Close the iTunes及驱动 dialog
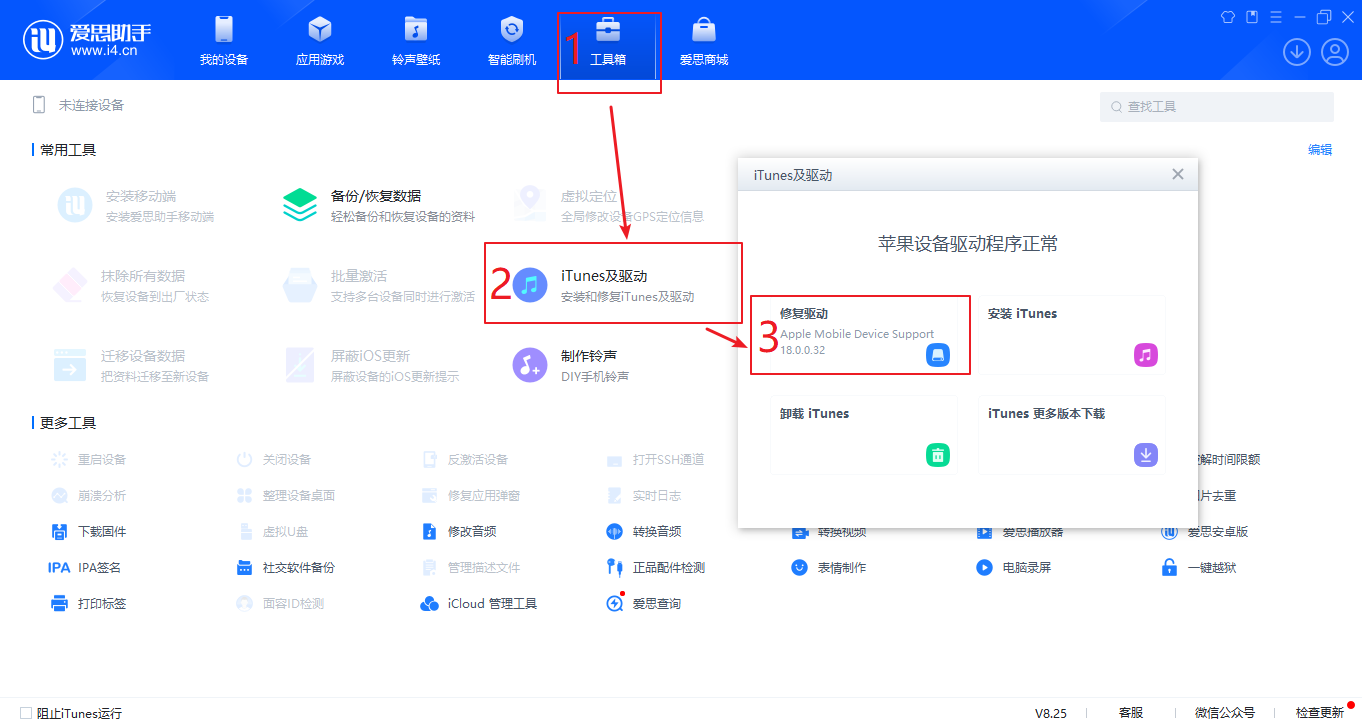 (1177, 174)
